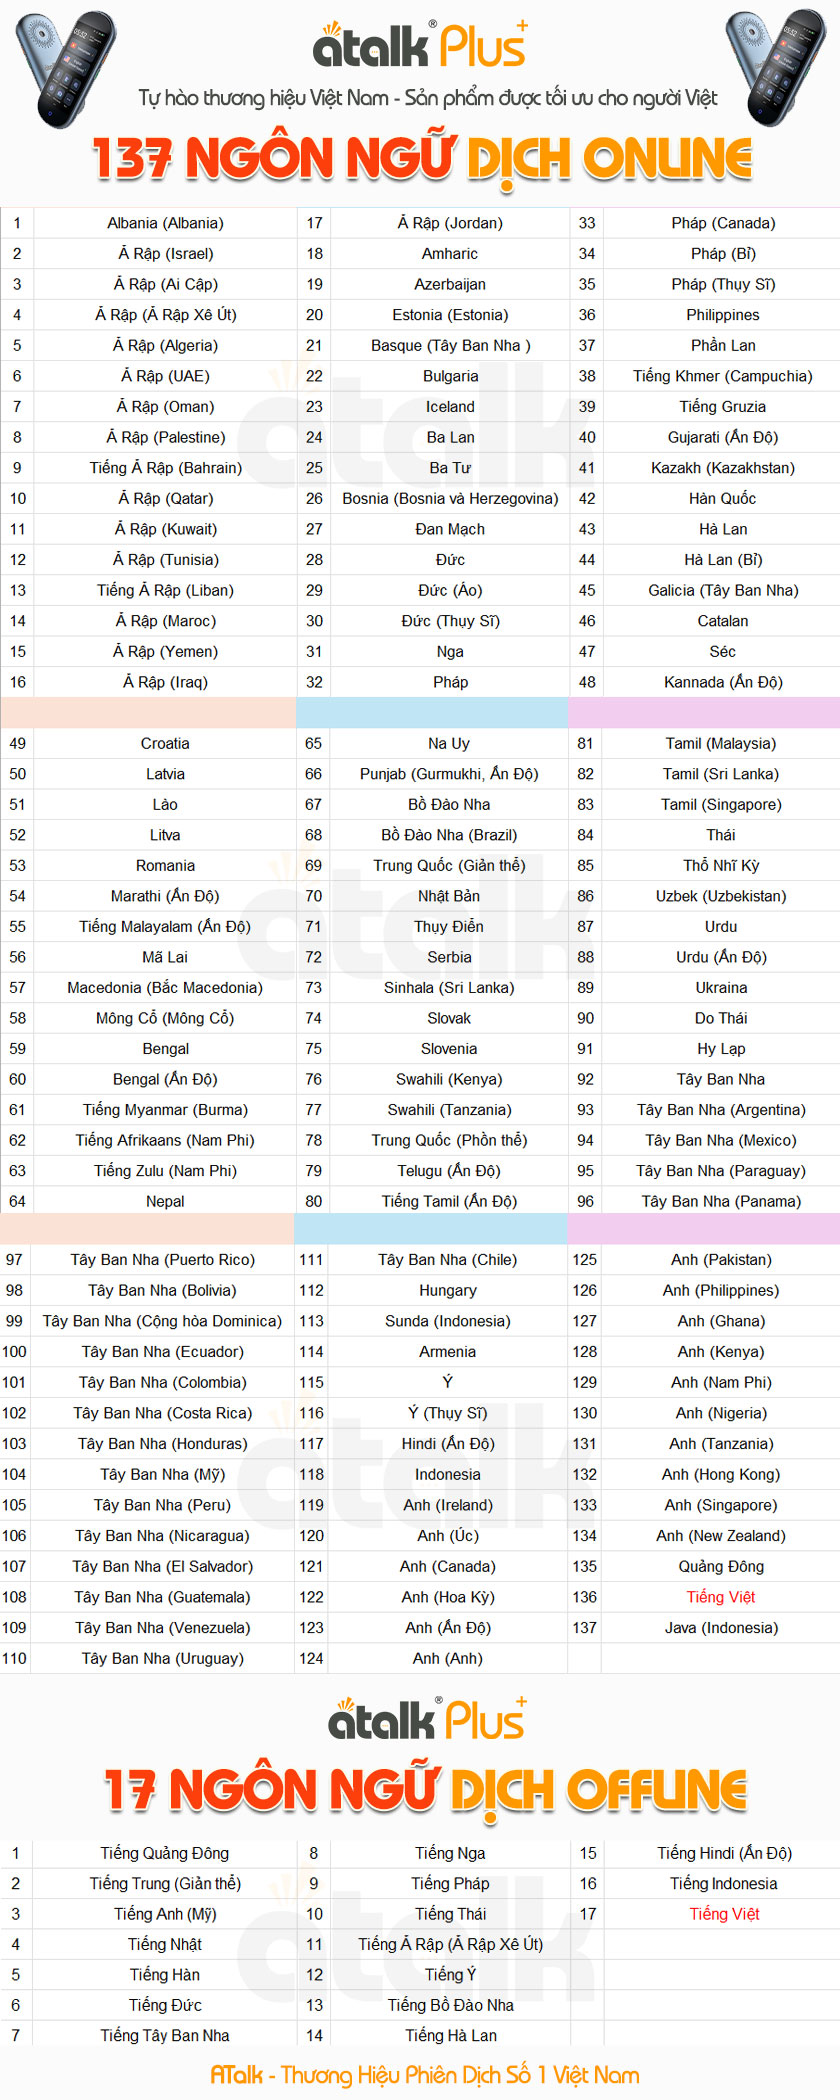Screen dimensions: 840x2100
Task: Select "Trung Quốc (Giản thể)" in online list
Action: click(449, 865)
